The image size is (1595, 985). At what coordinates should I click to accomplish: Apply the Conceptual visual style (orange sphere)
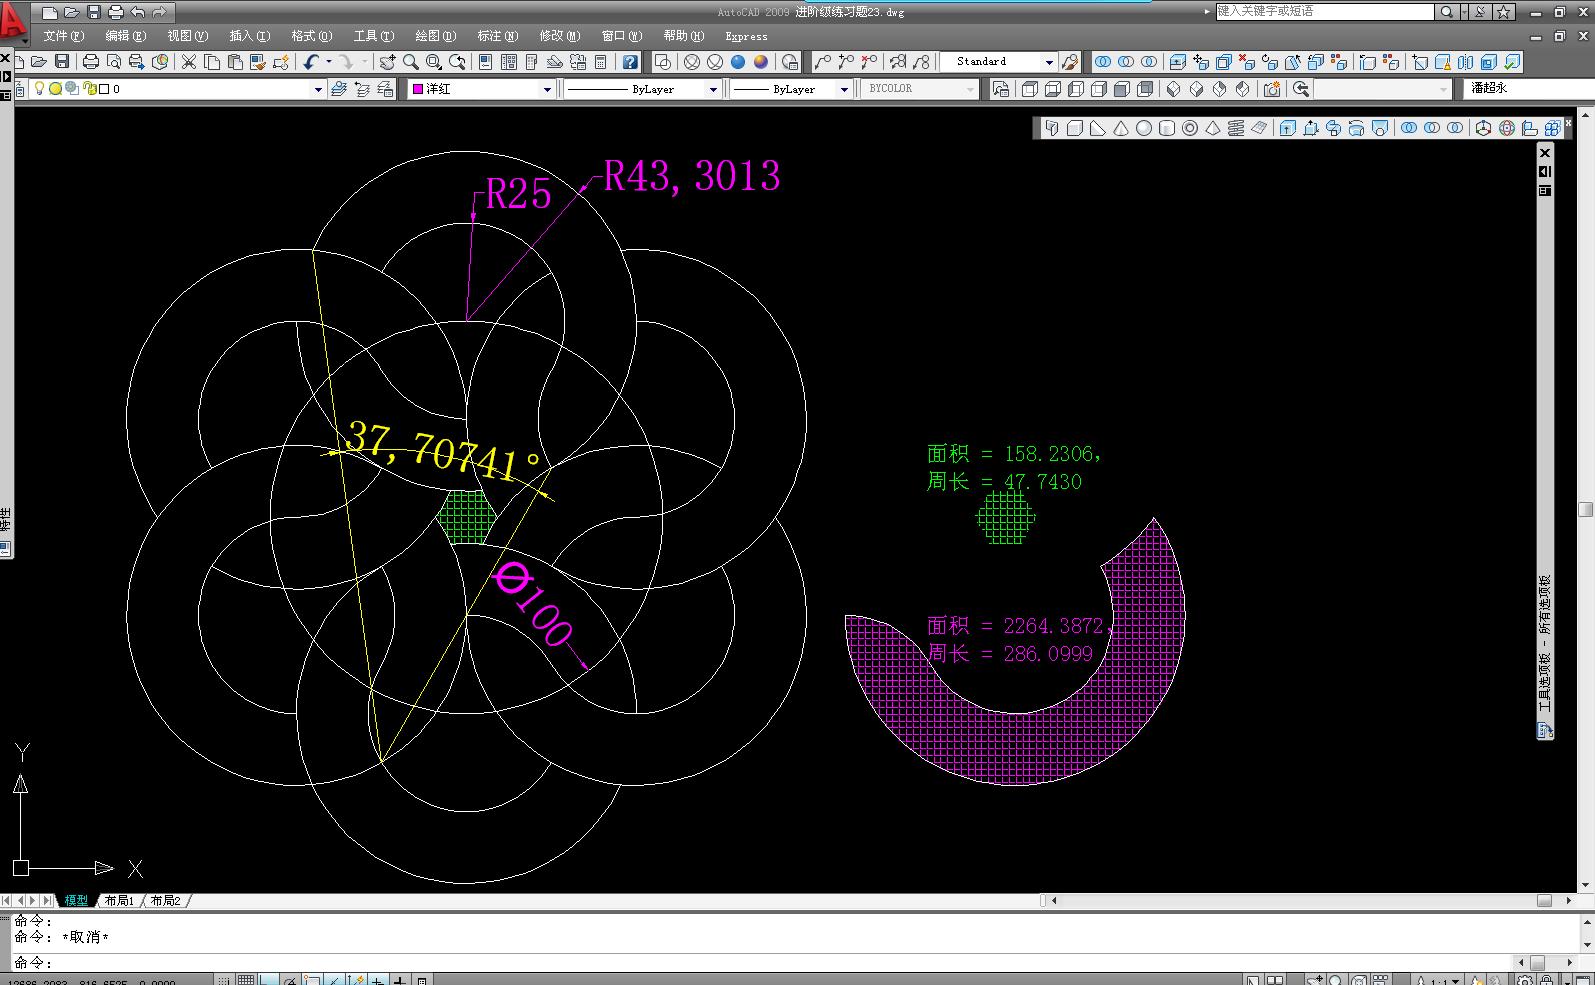(761, 62)
